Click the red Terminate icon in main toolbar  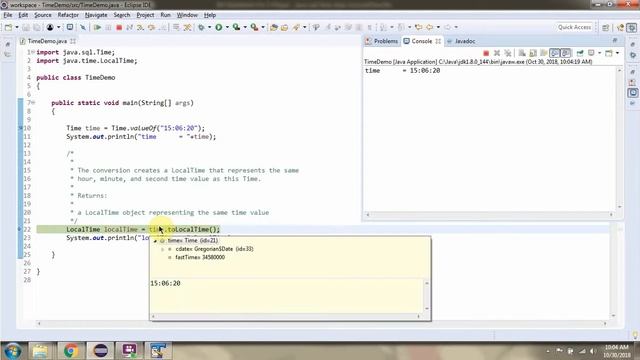119,27
